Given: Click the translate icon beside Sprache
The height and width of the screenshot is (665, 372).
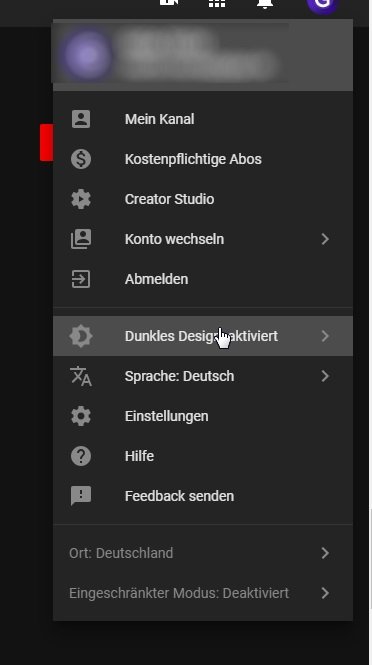Looking at the screenshot, I should point(81,376).
